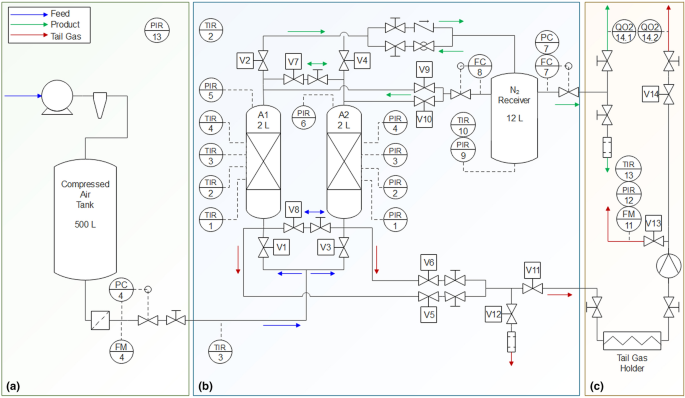Select the vacuum pump symbol below valve V13
Screen dimensions: 685x398
(669, 265)
